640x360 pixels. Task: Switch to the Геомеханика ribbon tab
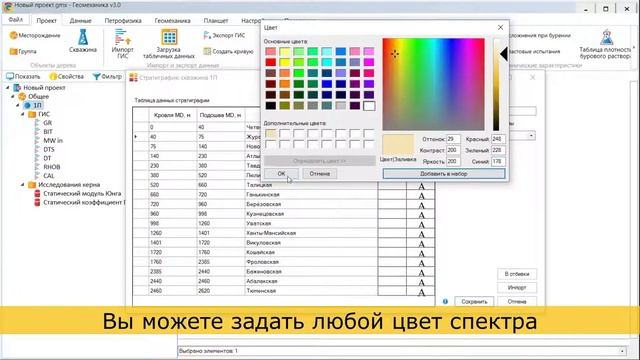[x=172, y=20]
